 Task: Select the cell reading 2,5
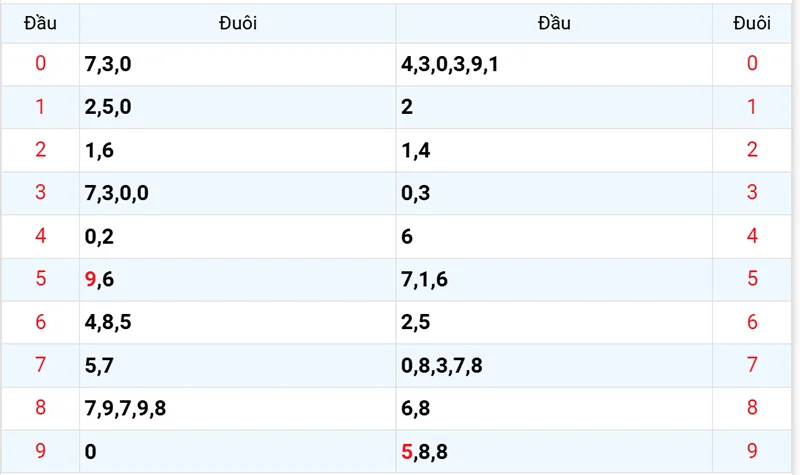[x=416, y=323]
